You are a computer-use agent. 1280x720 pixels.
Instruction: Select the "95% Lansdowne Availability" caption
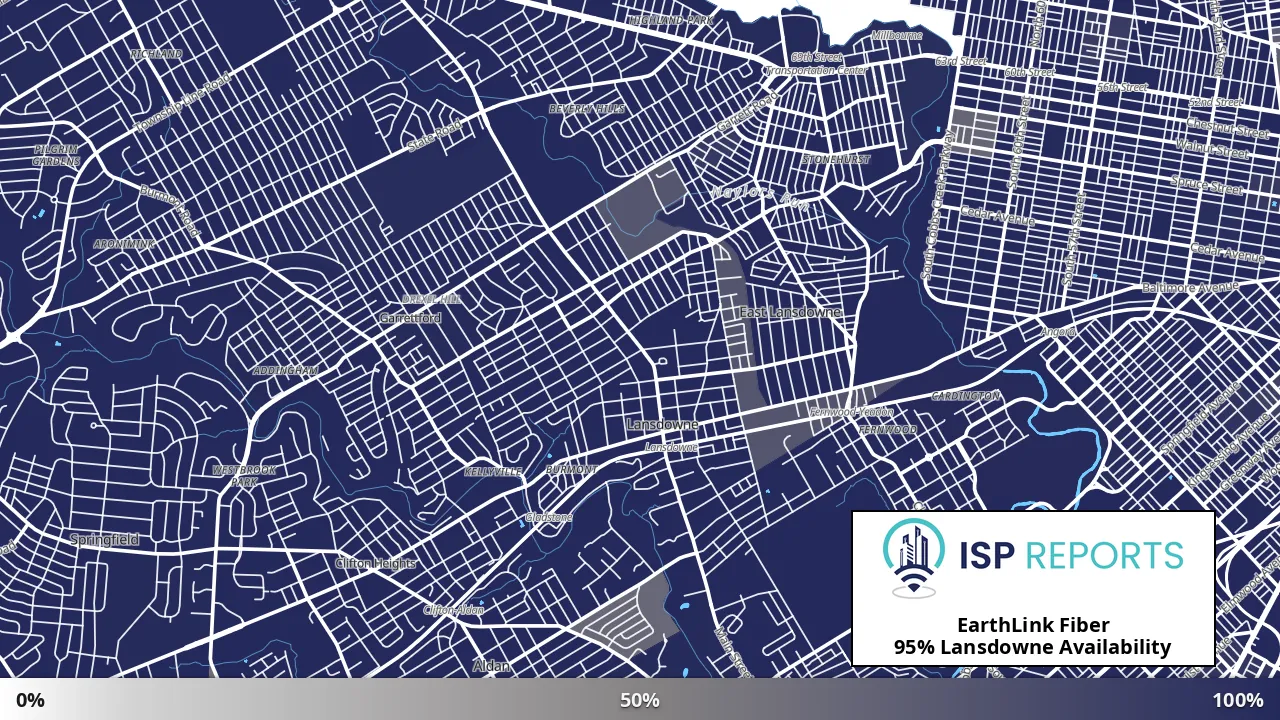click(1033, 648)
